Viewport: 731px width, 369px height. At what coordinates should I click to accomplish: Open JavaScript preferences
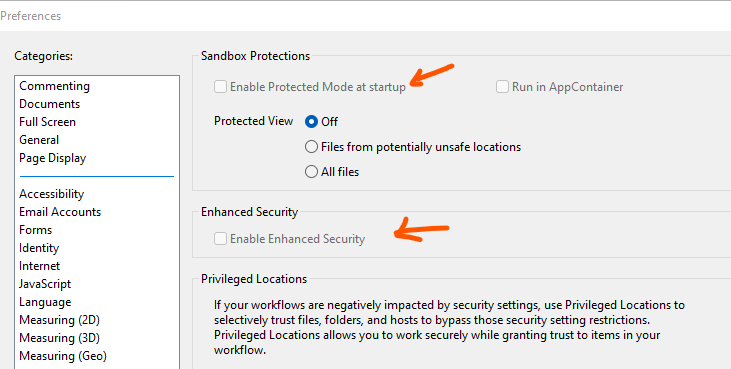tap(45, 284)
